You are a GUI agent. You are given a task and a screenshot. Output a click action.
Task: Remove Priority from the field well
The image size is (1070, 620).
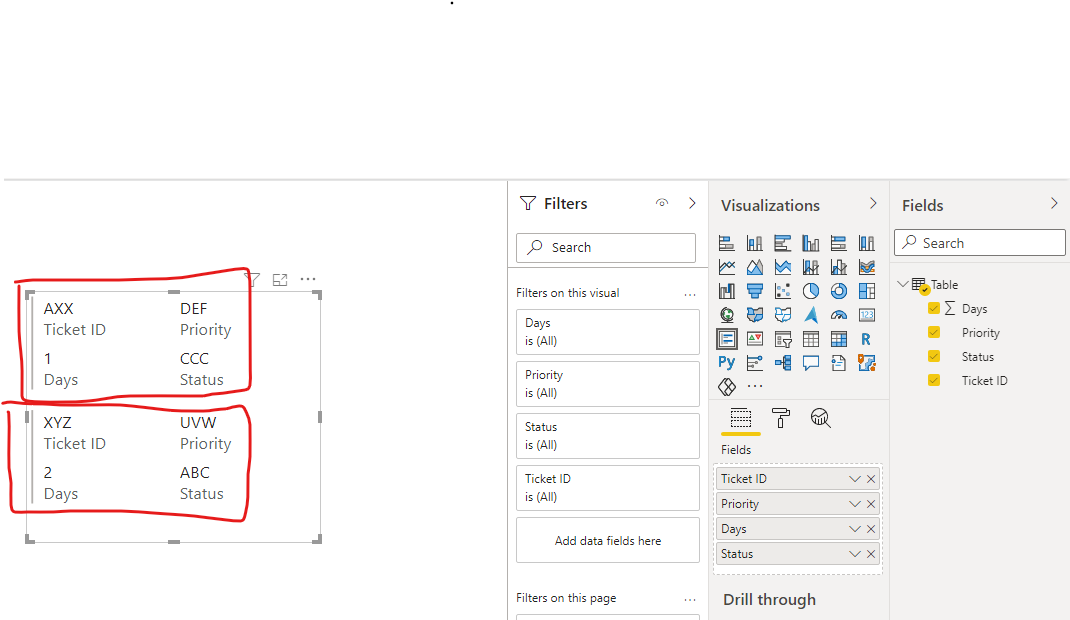point(871,504)
